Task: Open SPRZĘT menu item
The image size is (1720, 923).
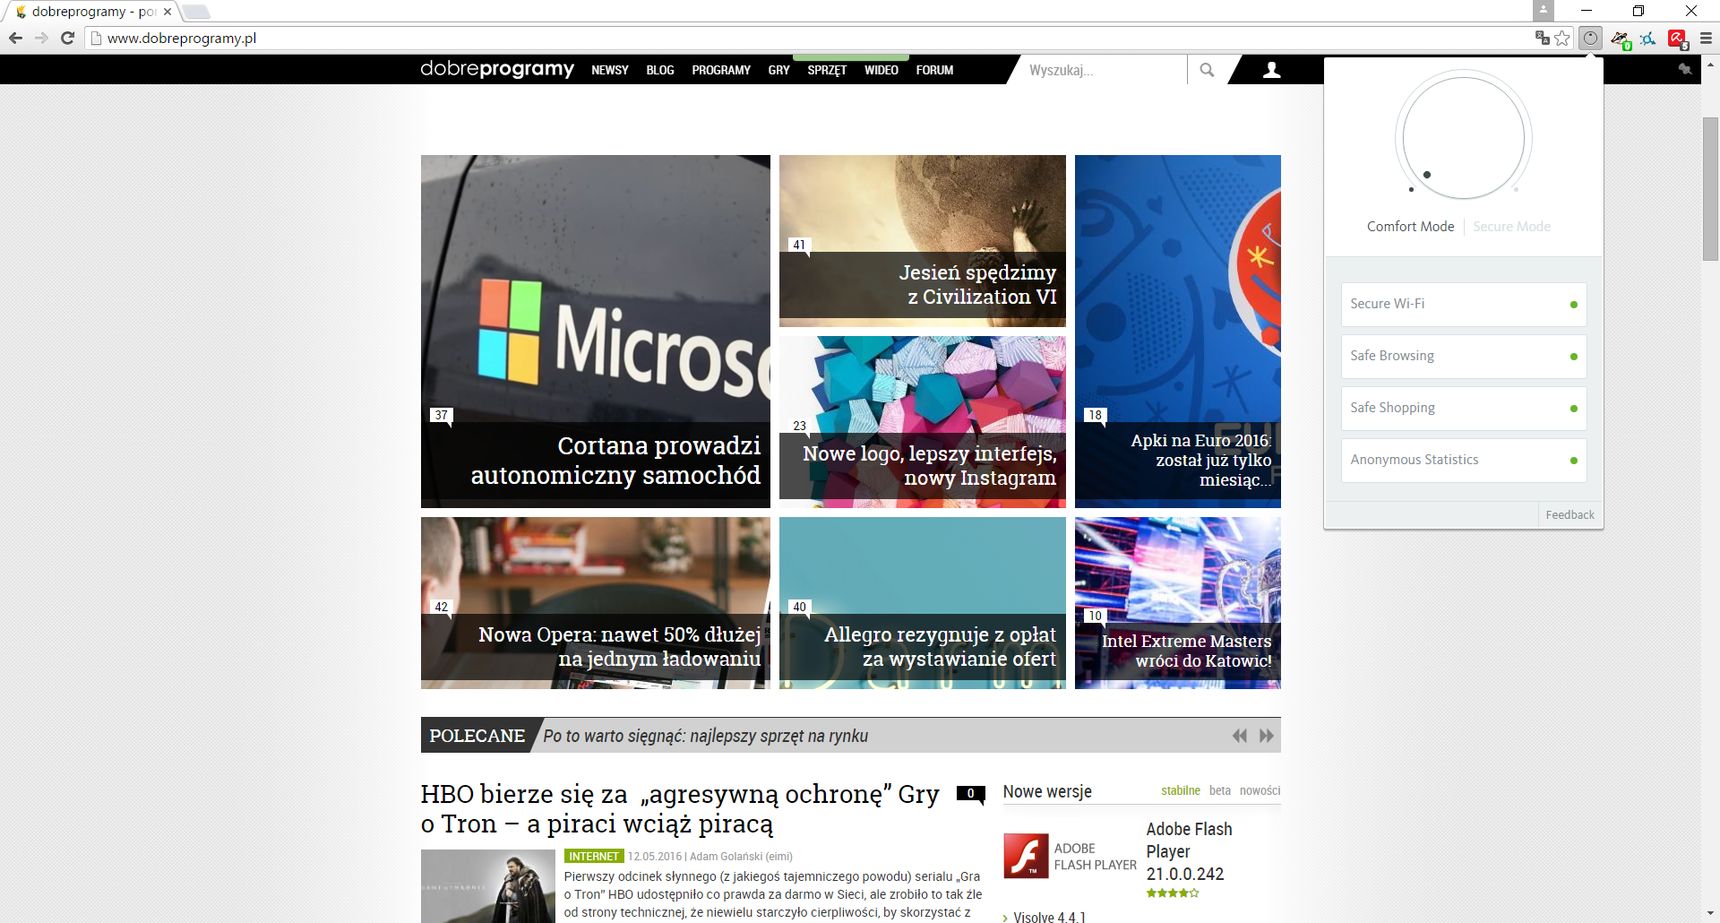Action: coord(827,70)
